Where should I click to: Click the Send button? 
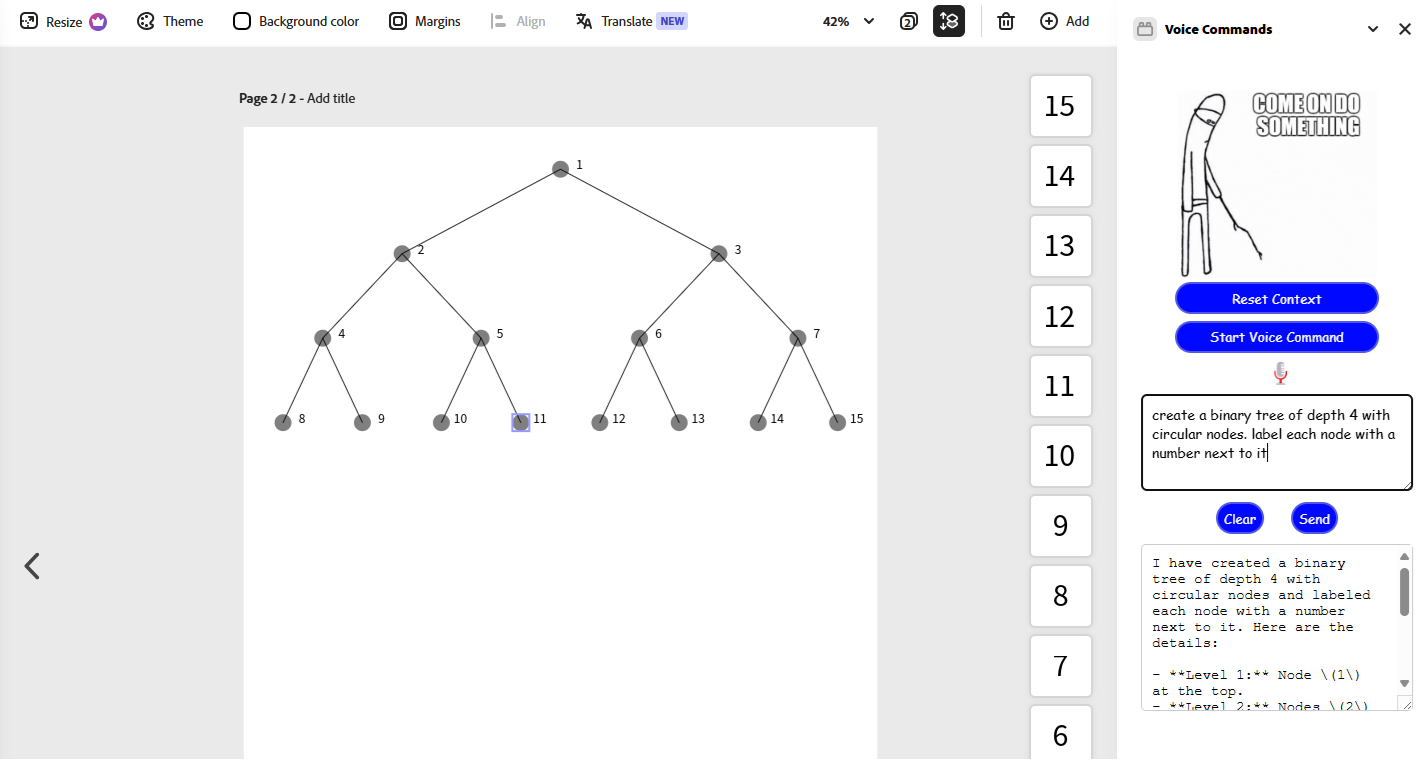tap(1315, 519)
